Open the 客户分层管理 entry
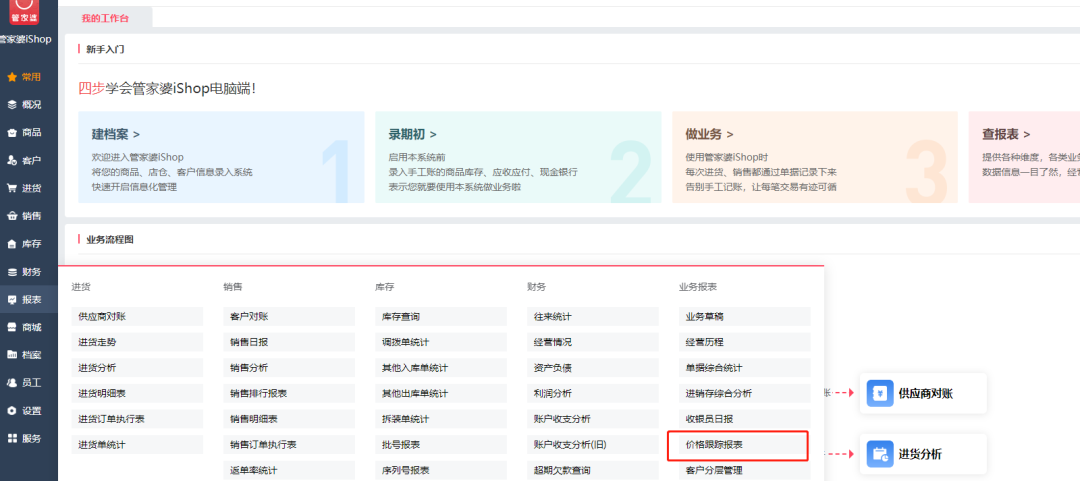The height and width of the screenshot is (481, 1080). [745, 470]
